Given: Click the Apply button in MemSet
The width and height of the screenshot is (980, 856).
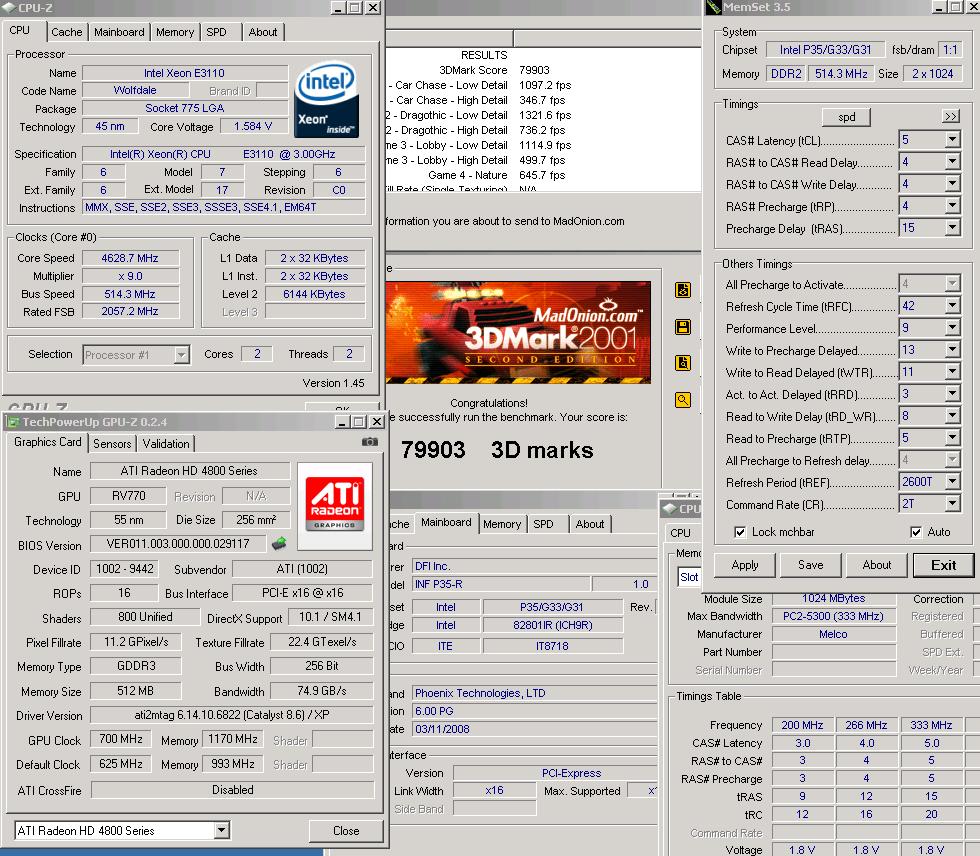Looking at the screenshot, I should (x=744, y=565).
